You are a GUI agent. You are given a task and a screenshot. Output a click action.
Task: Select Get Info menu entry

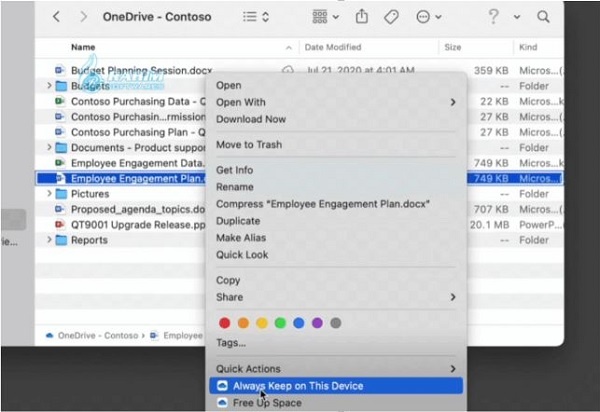336,170
